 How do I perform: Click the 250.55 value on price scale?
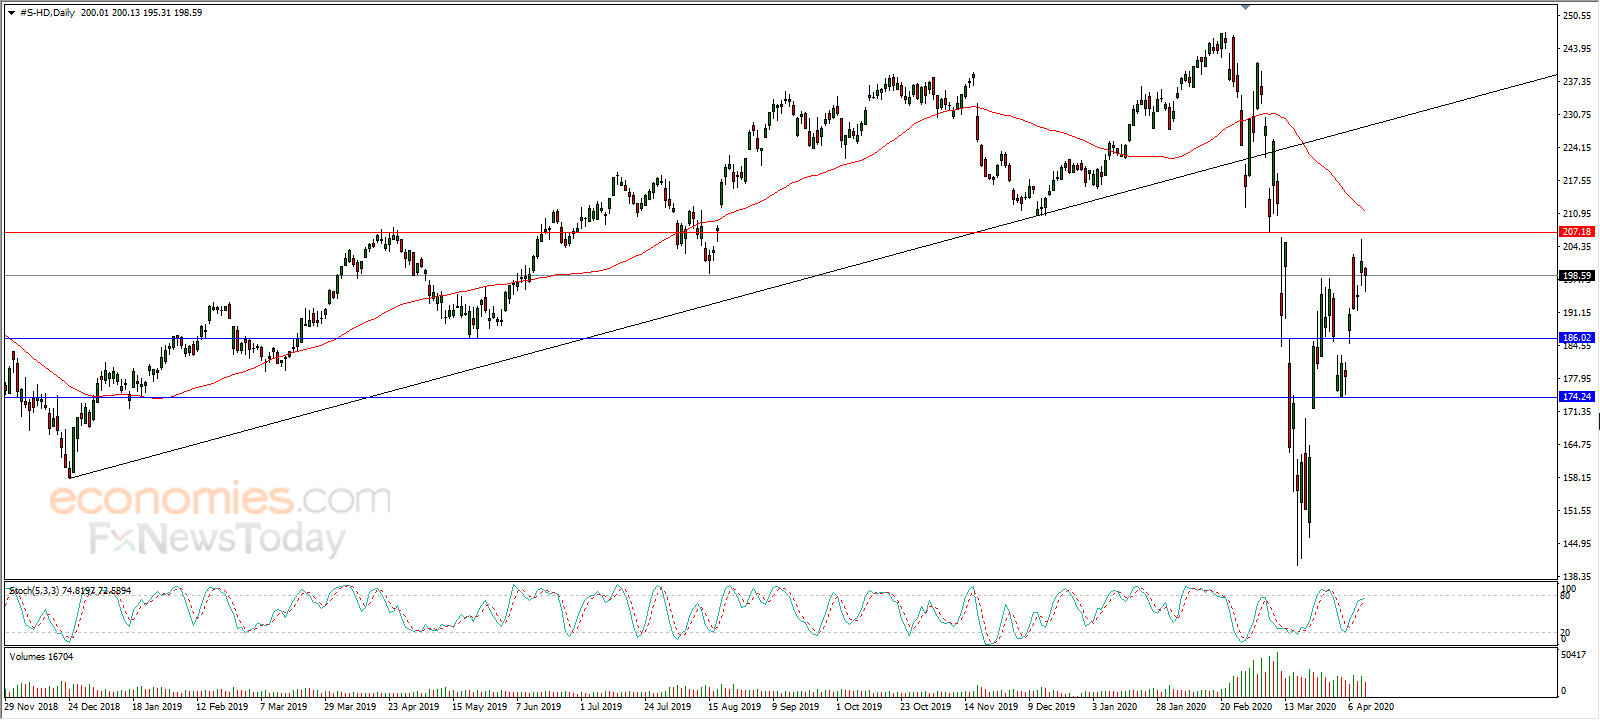(x=1577, y=16)
